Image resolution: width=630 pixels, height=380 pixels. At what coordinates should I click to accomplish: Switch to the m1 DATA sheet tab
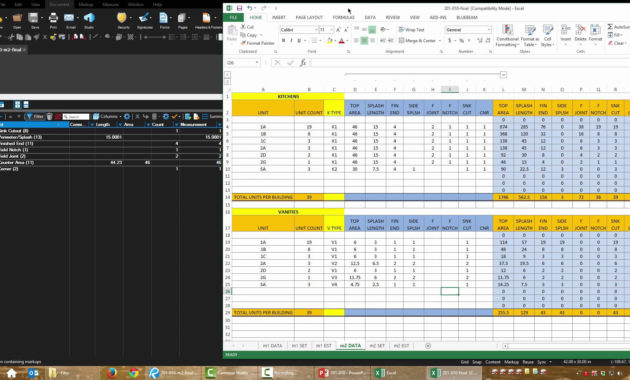pos(272,346)
